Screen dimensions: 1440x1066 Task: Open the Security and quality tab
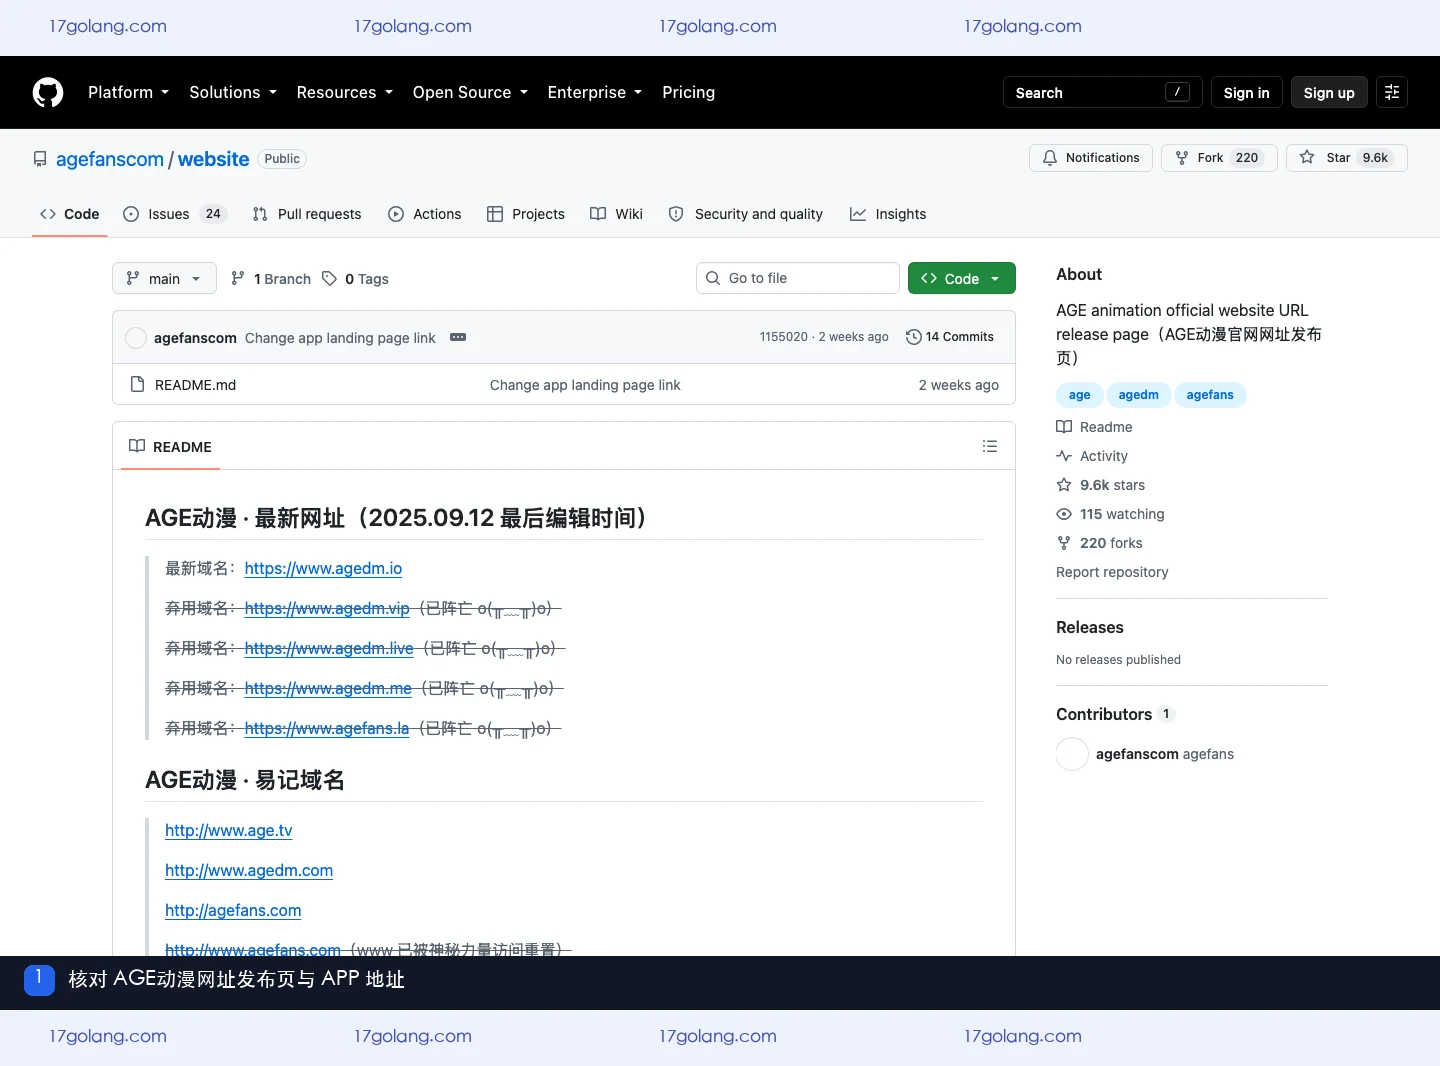(746, 214)
